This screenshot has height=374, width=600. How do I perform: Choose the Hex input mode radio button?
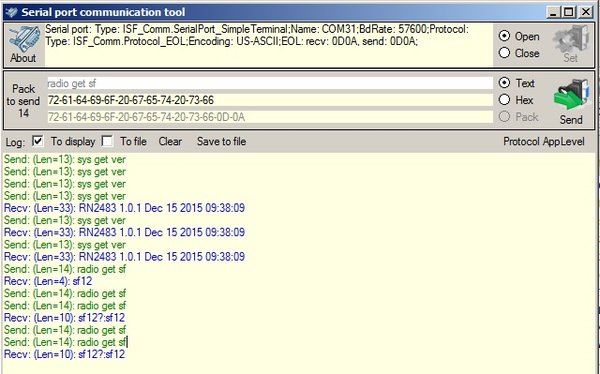coord(504,100)
